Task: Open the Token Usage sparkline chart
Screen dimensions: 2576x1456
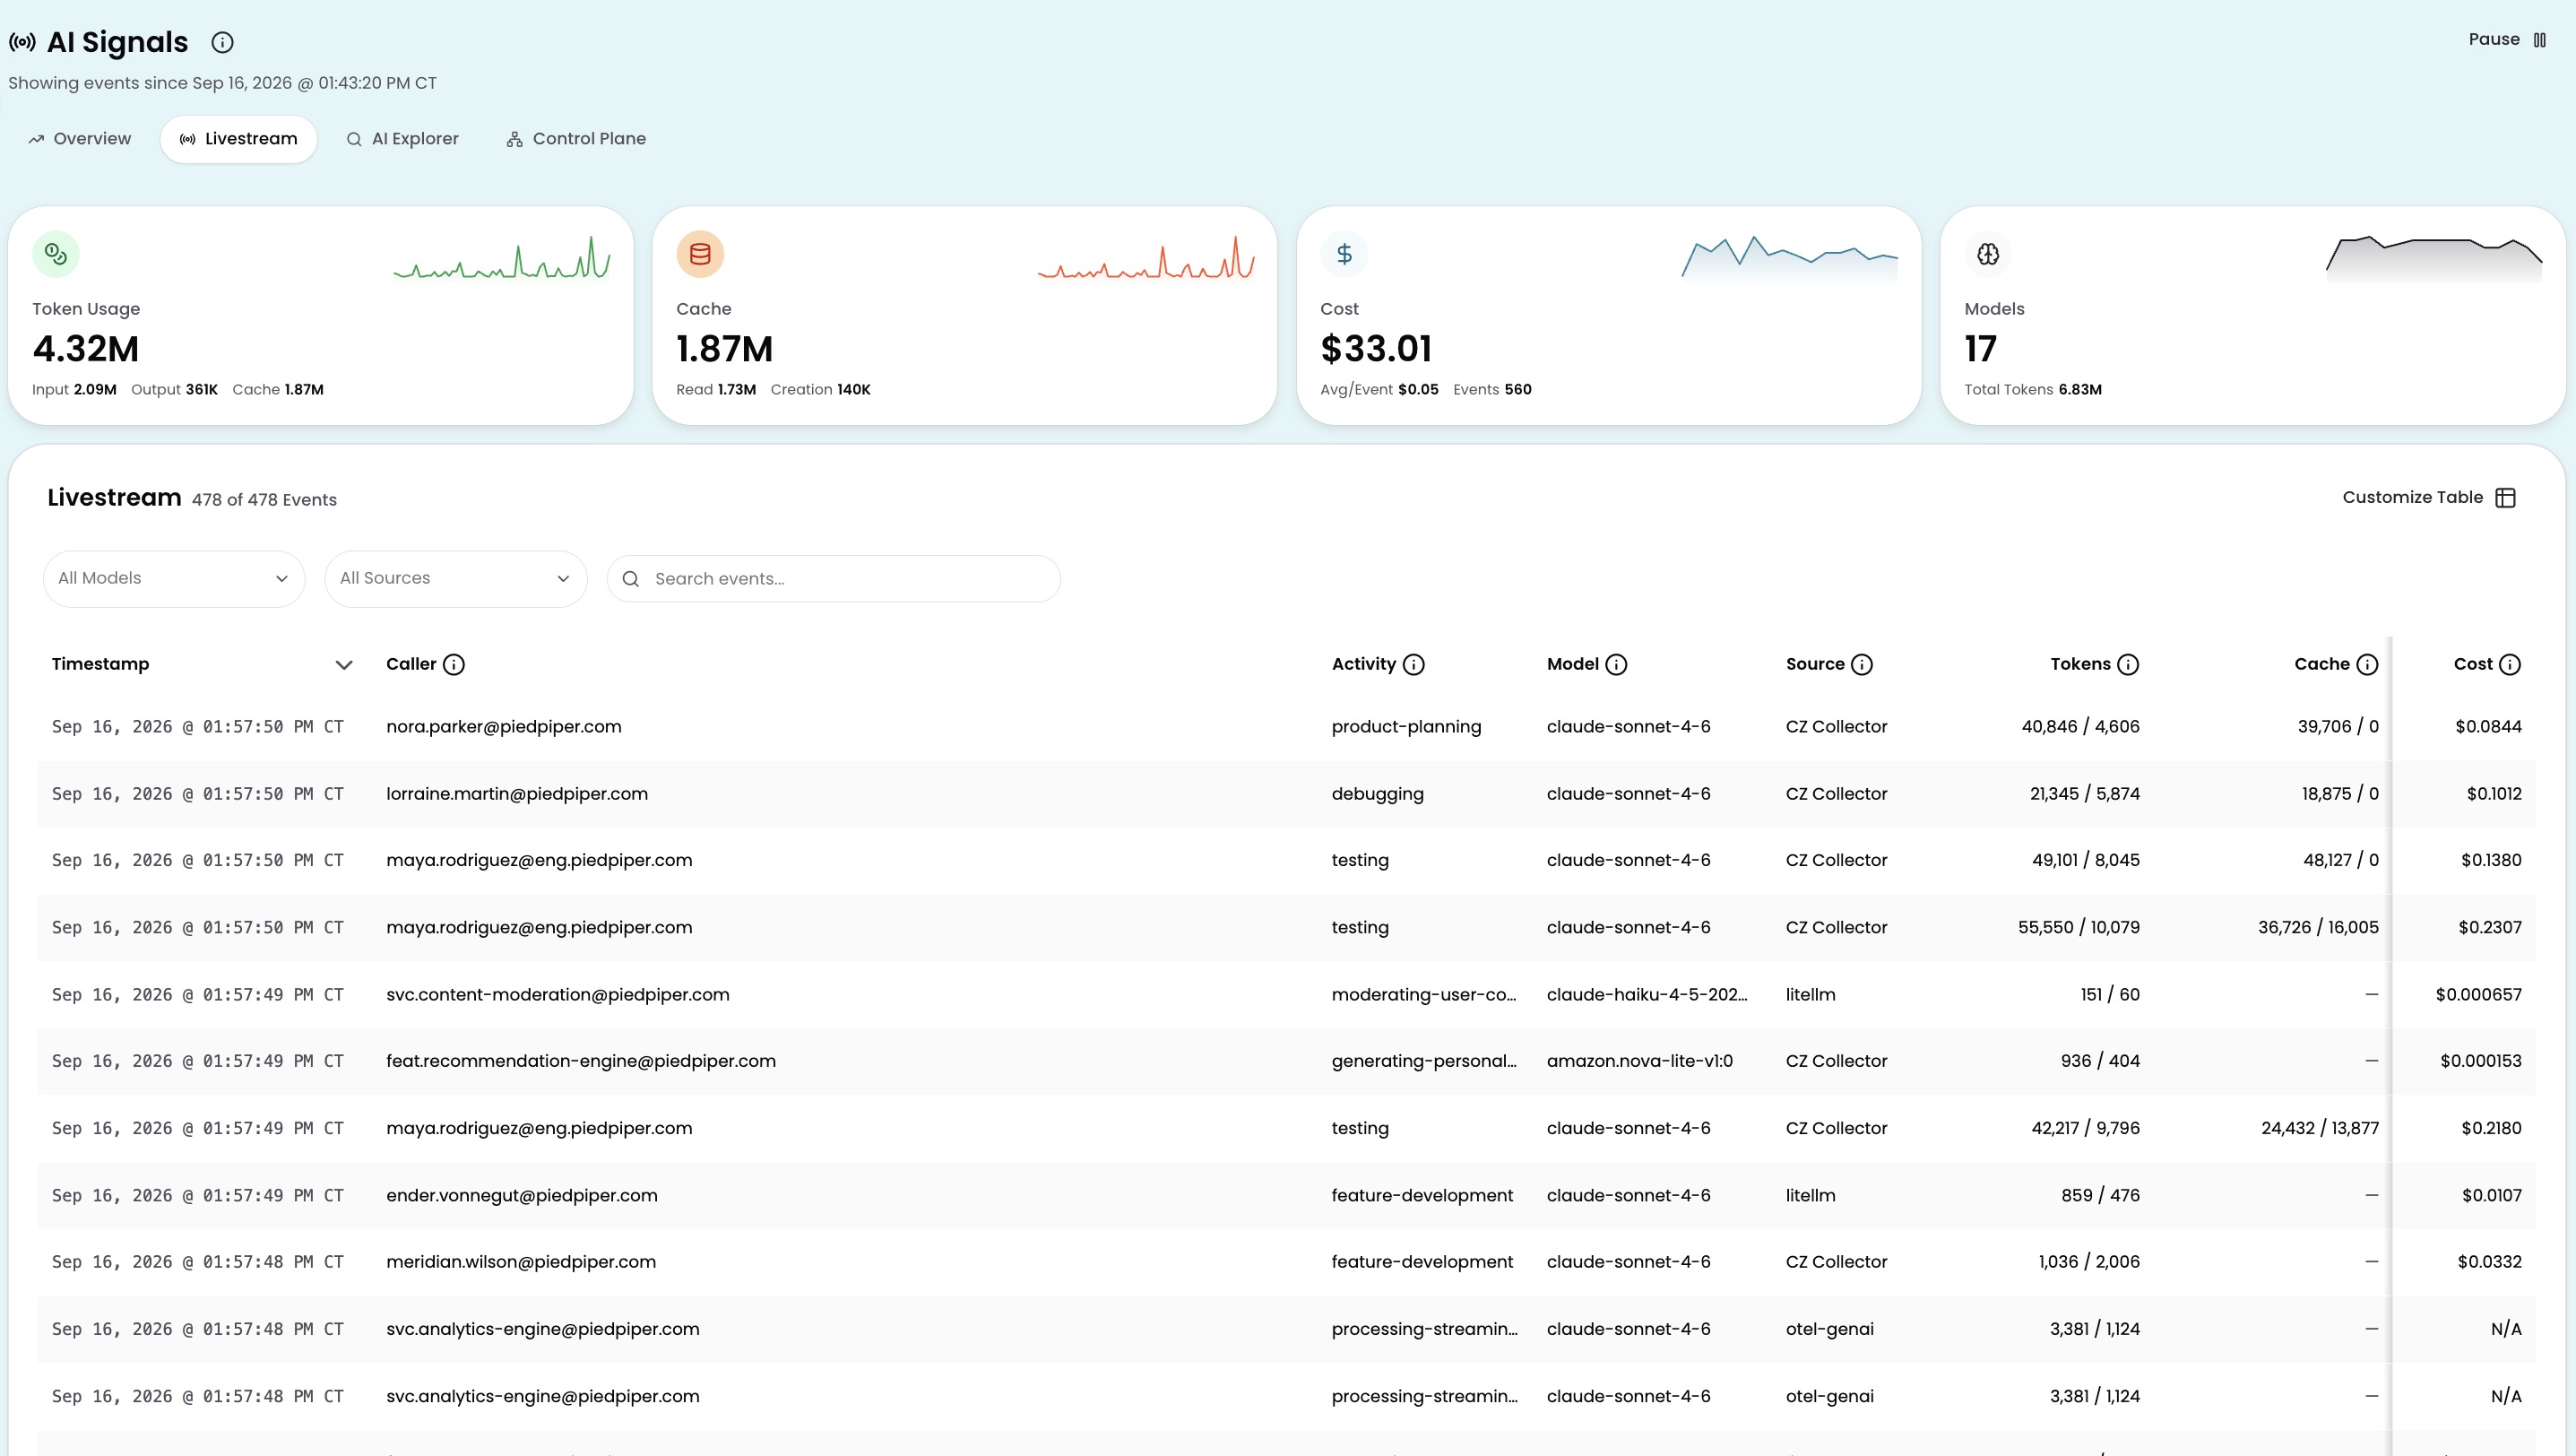Action: click(502, 258)
